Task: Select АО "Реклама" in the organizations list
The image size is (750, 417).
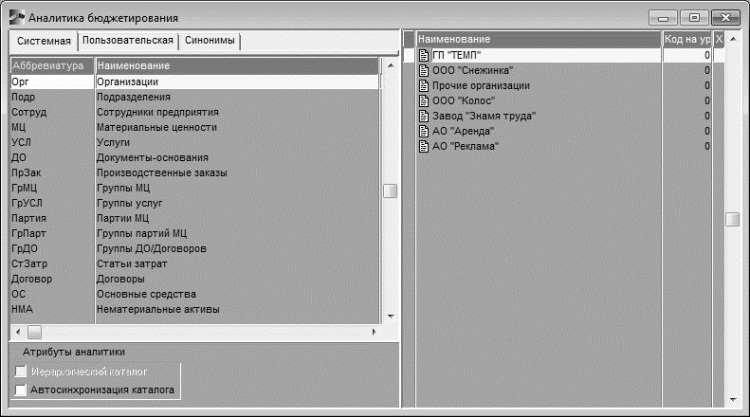Action: coord(465,146)
